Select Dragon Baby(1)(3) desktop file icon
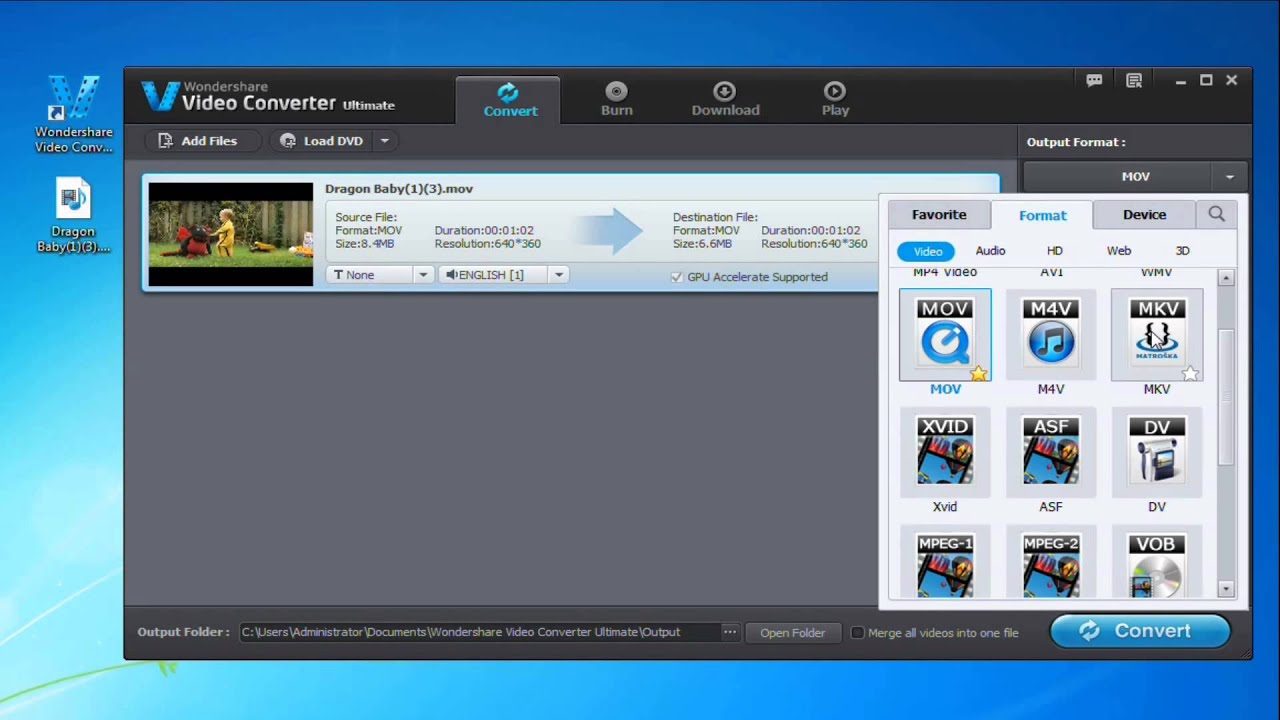1280x720 pixels. click(x=73, y=215)
